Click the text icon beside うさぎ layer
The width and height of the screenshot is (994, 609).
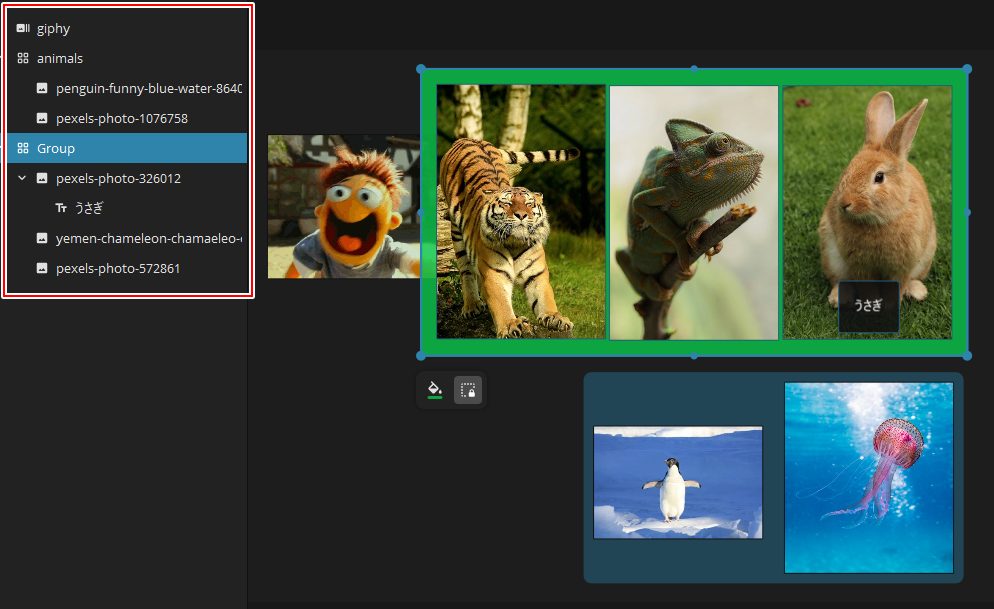click(x=61, y=208)
